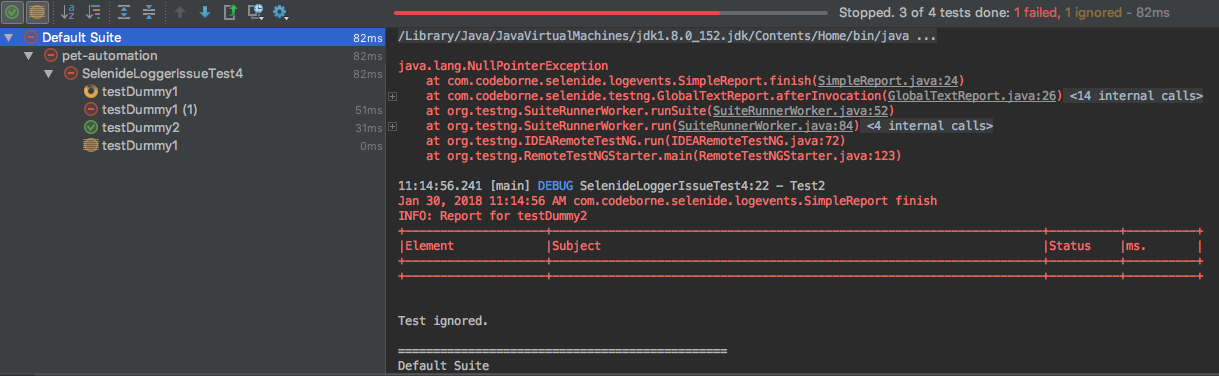Click failed icon next to SelenideLoggerIssueTest4

click(x=70, y=74)
